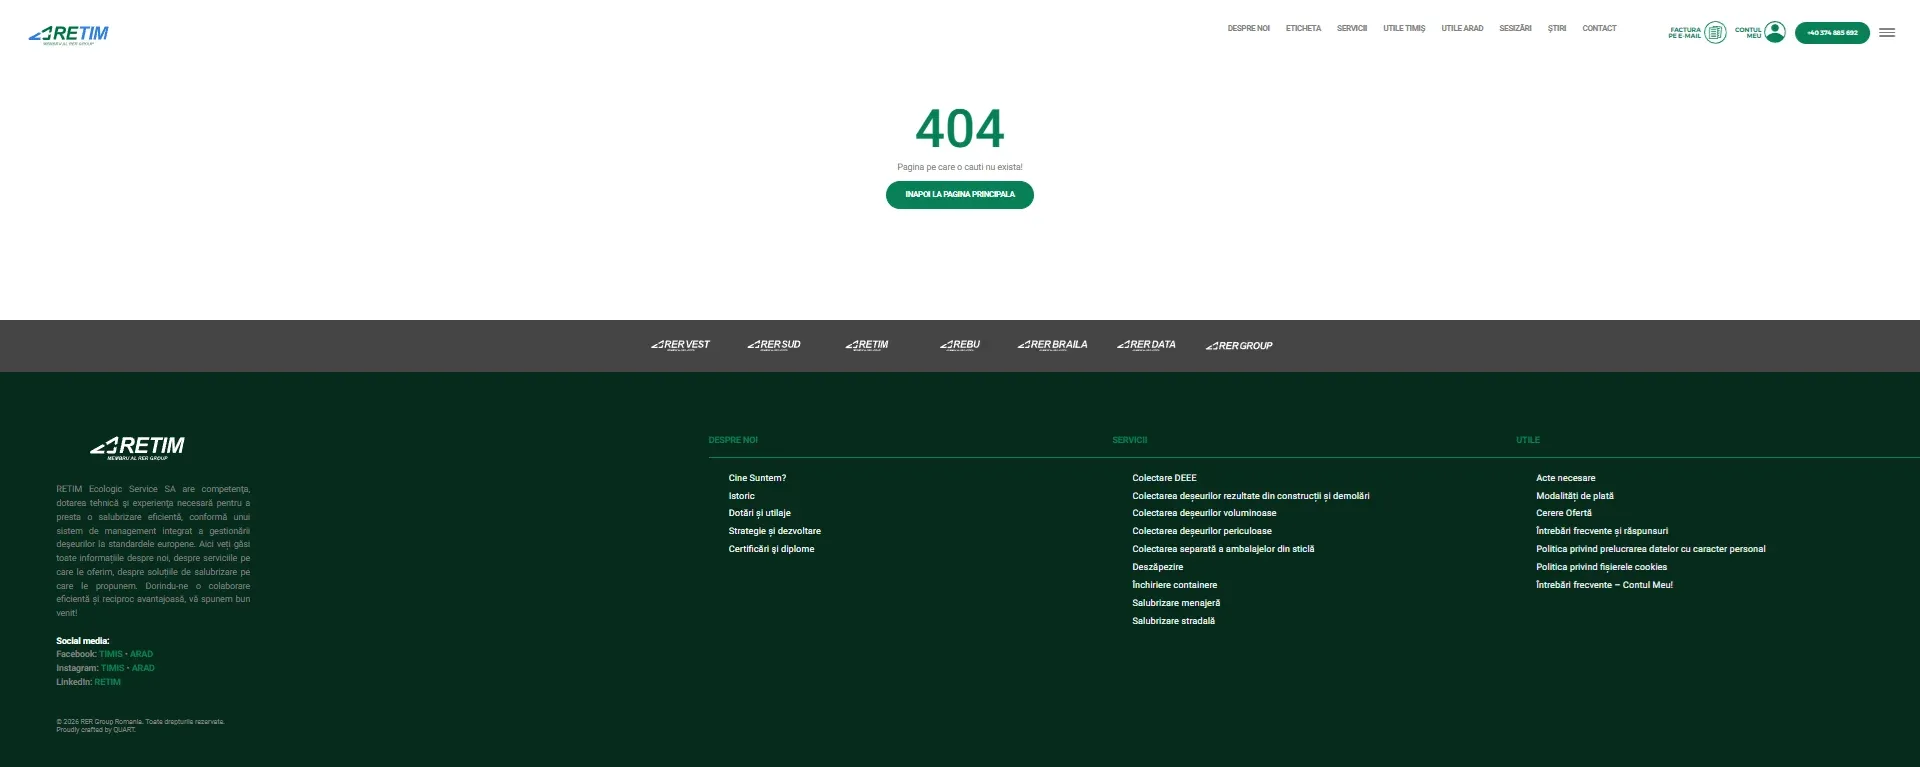Open the Sesizări menu item
Image resolution: width=1920 pixels, height=767 pixels.
click(1515, 29)
